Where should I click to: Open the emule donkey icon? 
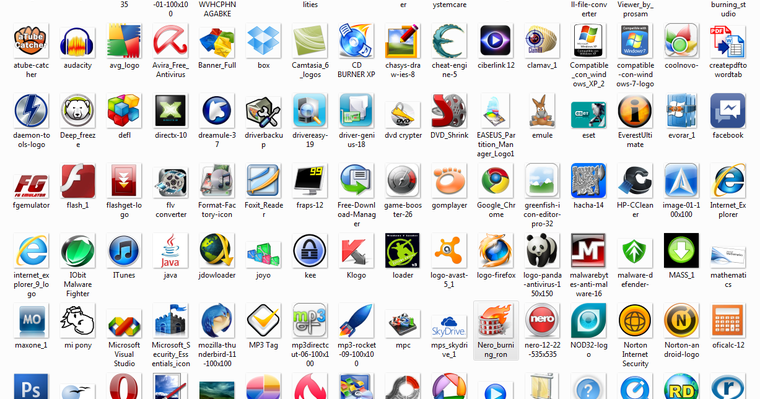(542, 111)
